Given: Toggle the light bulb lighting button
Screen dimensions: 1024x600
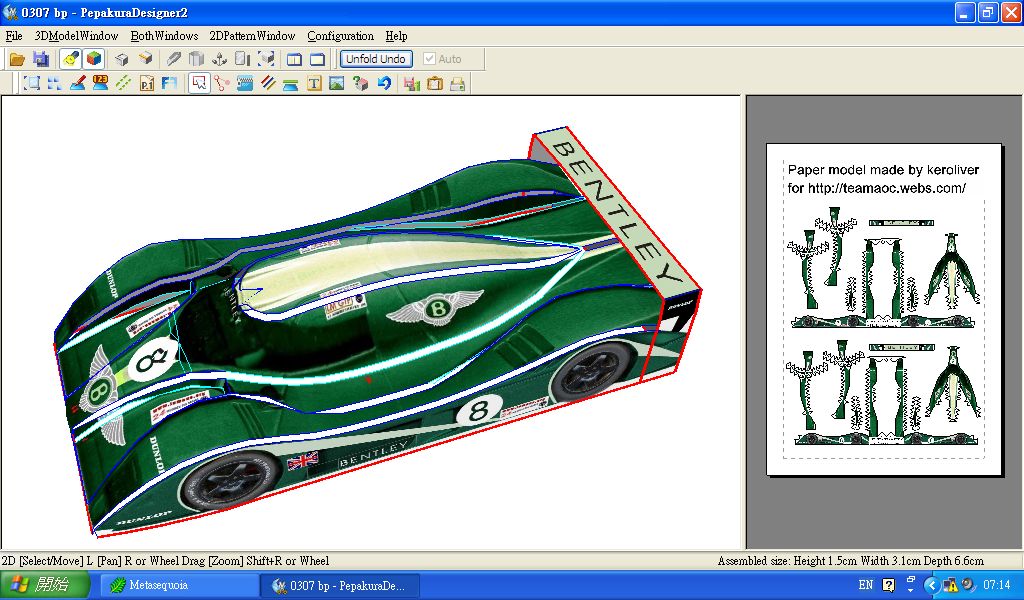Looking at the screenshot, I should [71, 59].
